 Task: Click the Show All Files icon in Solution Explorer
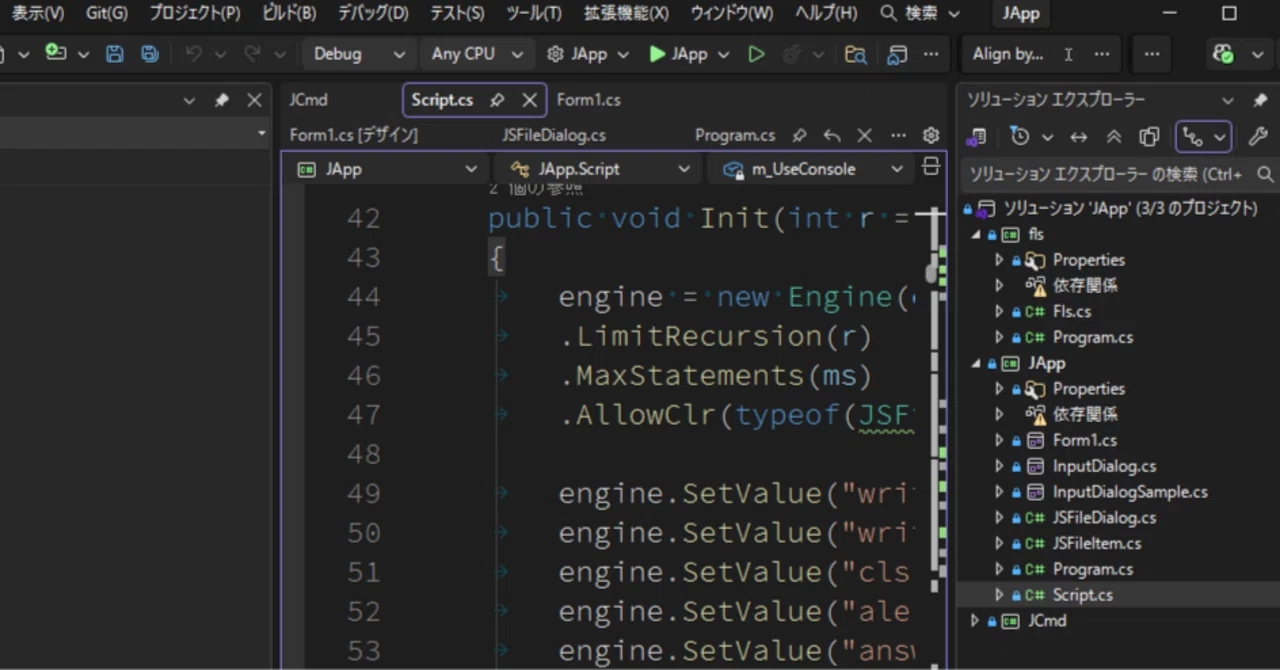coord(1150,137)
